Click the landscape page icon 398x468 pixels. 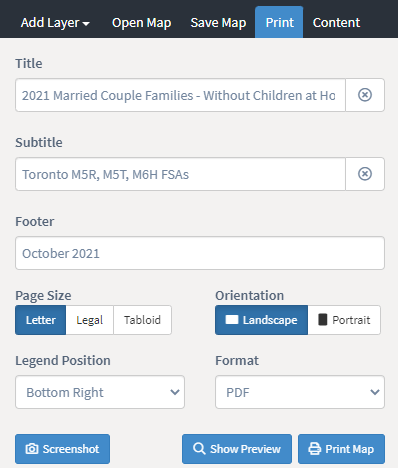coord(232,320)
